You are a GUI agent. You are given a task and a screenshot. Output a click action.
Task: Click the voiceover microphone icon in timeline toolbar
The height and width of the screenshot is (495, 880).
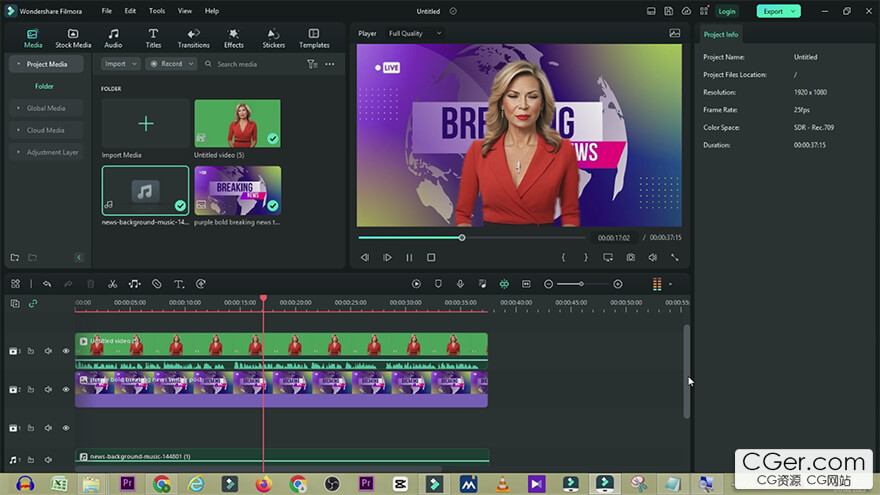[460, 284]
